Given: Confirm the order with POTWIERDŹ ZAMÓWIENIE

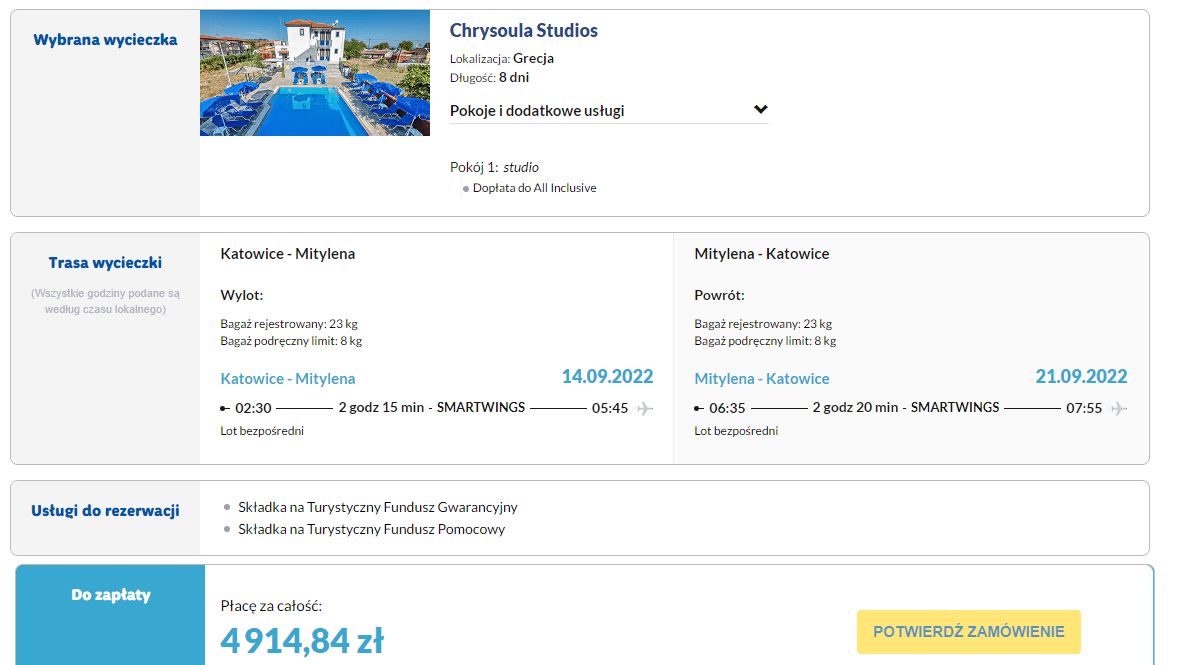Looking at the screenshot, I should pos(968,631).
